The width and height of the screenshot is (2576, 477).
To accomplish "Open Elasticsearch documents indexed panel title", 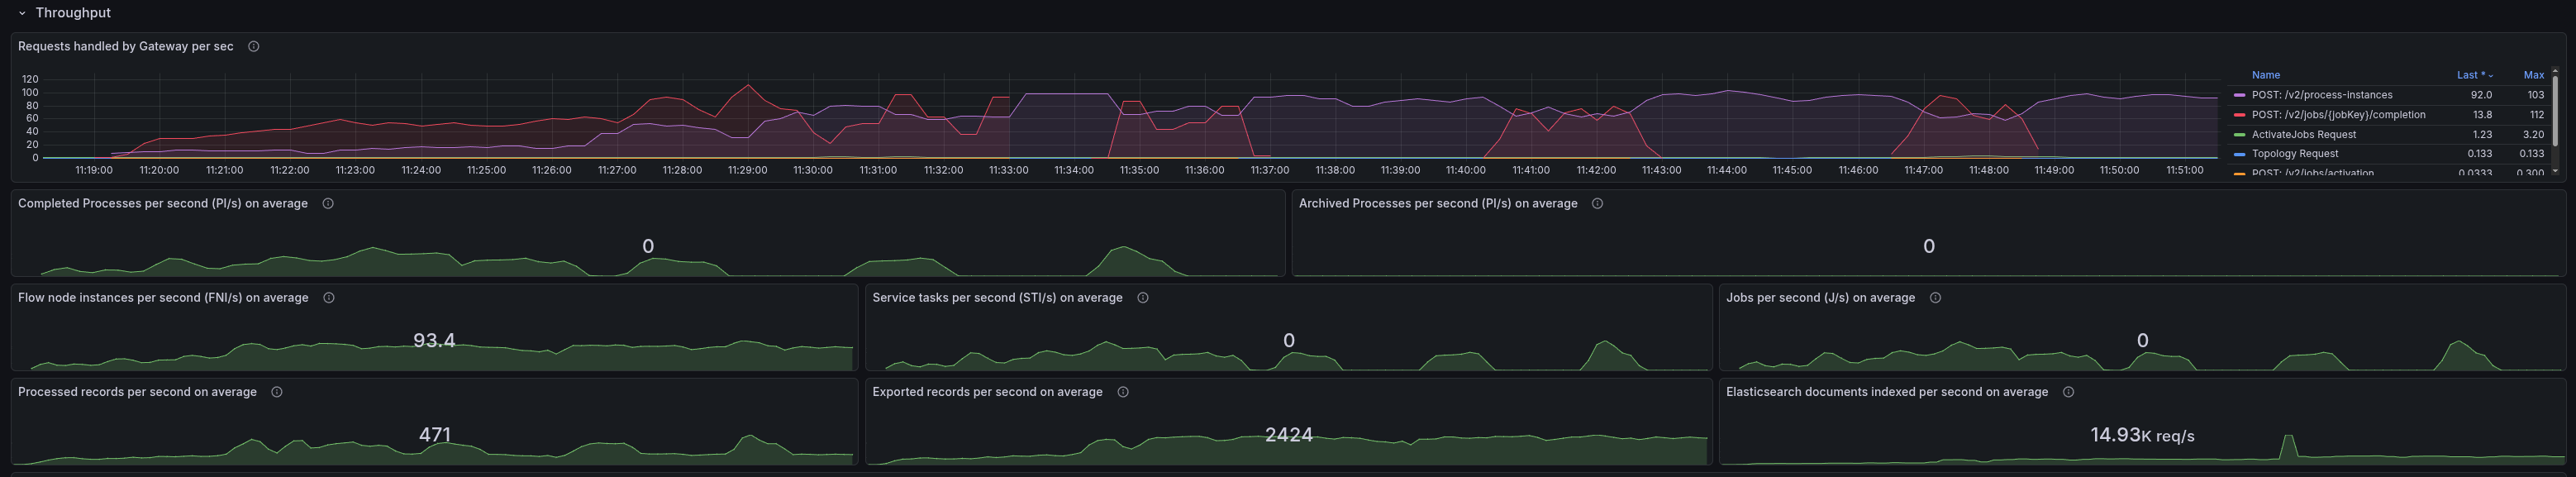I will coord(1886,392).
